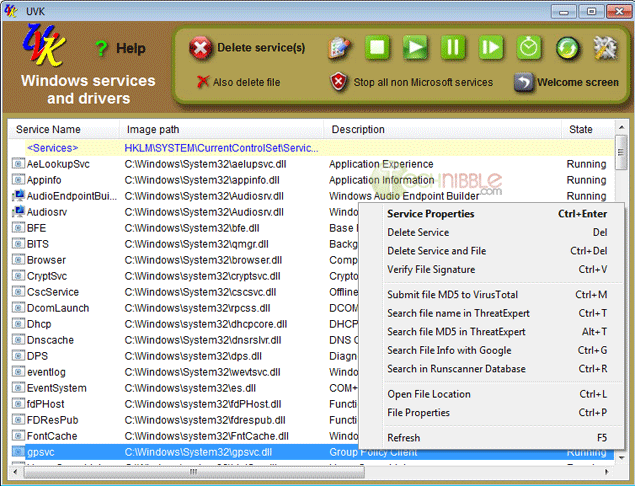Image resolution: width=635 pixels, height=486 pixels.
Task: Click the BITS service row icon
Action: click(x=18, y=244)
